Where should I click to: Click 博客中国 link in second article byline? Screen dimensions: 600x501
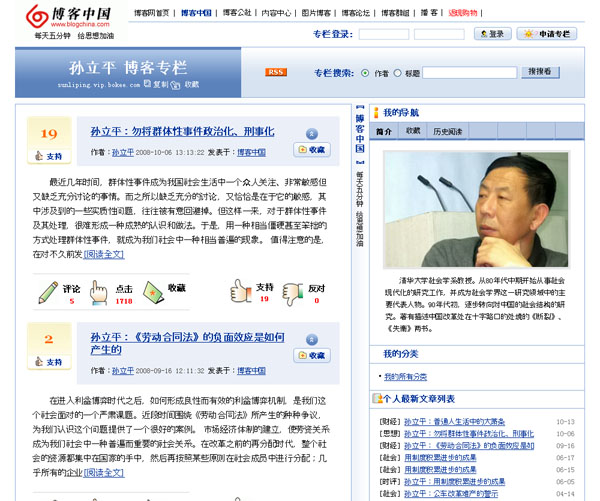pos(251,370)
